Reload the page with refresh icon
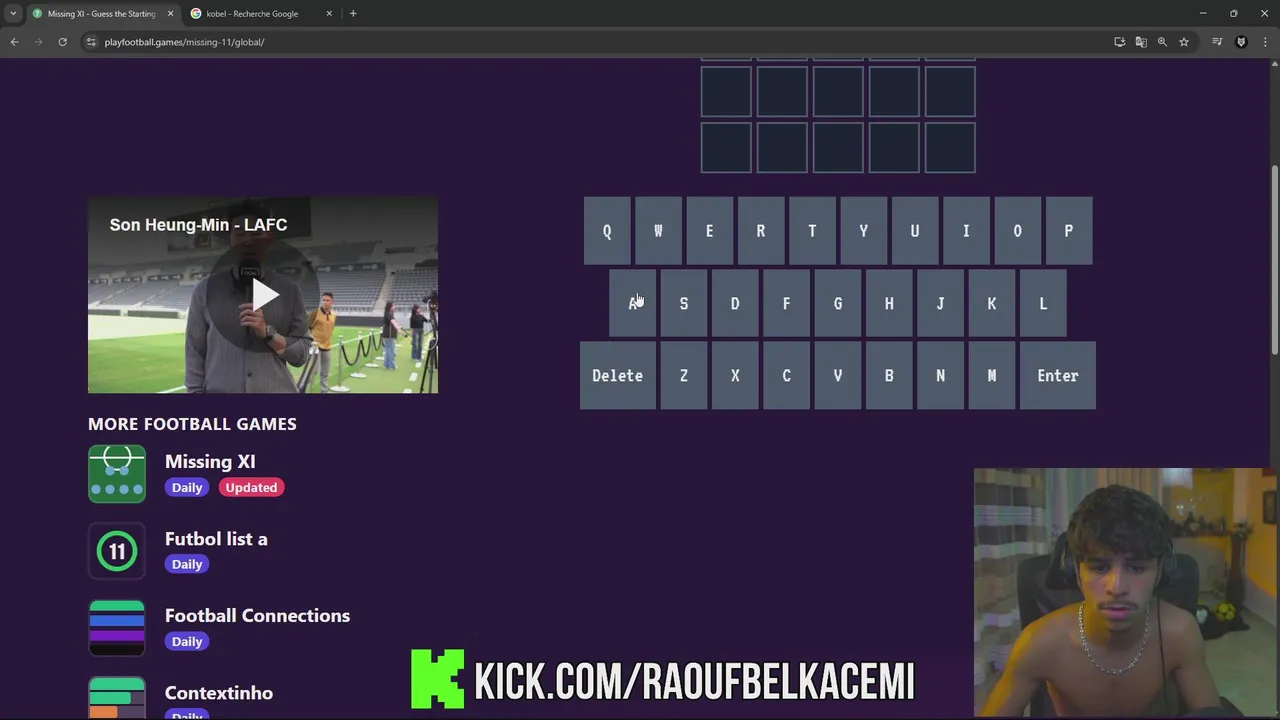1280x720 pixels. tap(62, 42)
